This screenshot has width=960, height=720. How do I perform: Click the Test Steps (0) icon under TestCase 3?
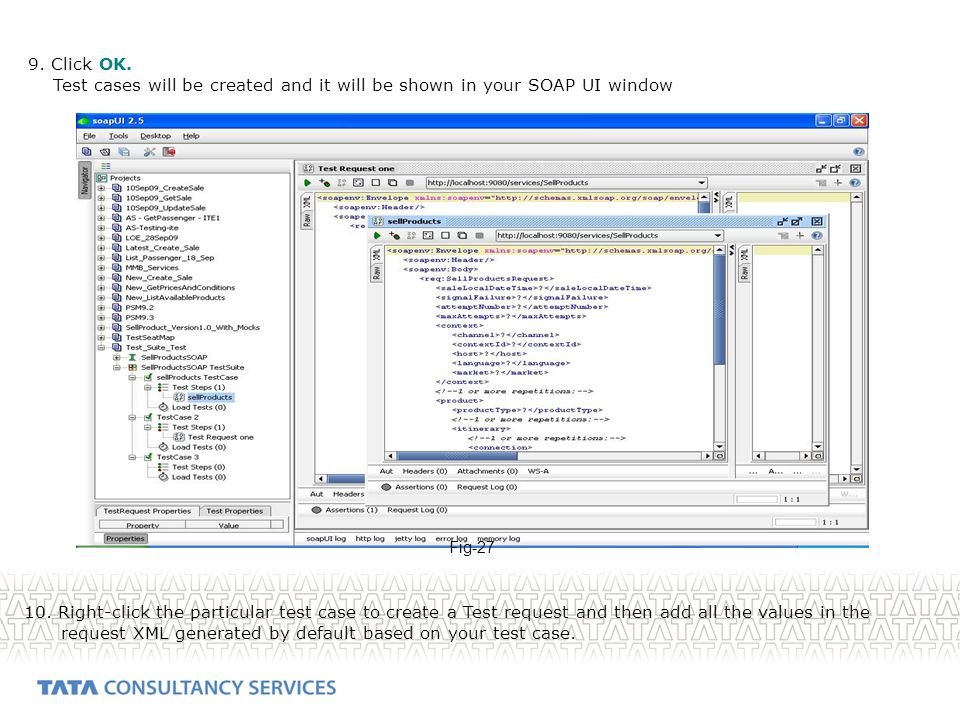click(163, 467)
